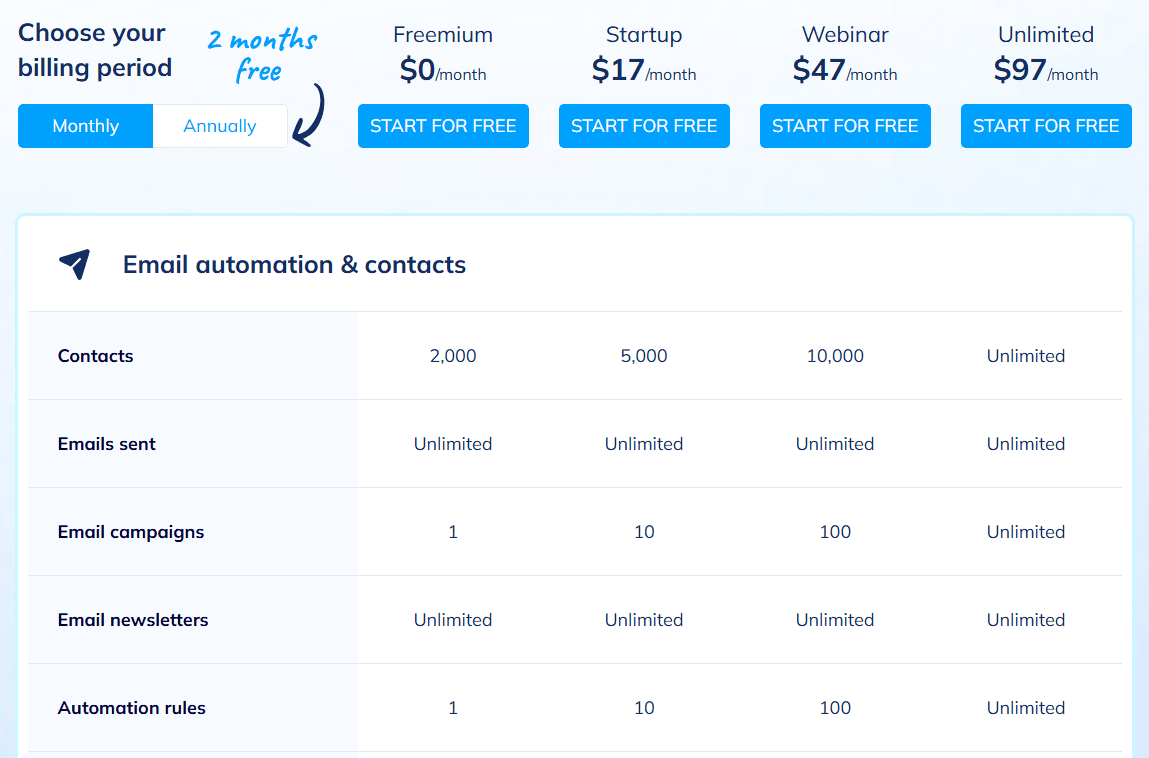Start for free on Startup plan
This screenshot has width=1149, height=758.
click(644, 126)
